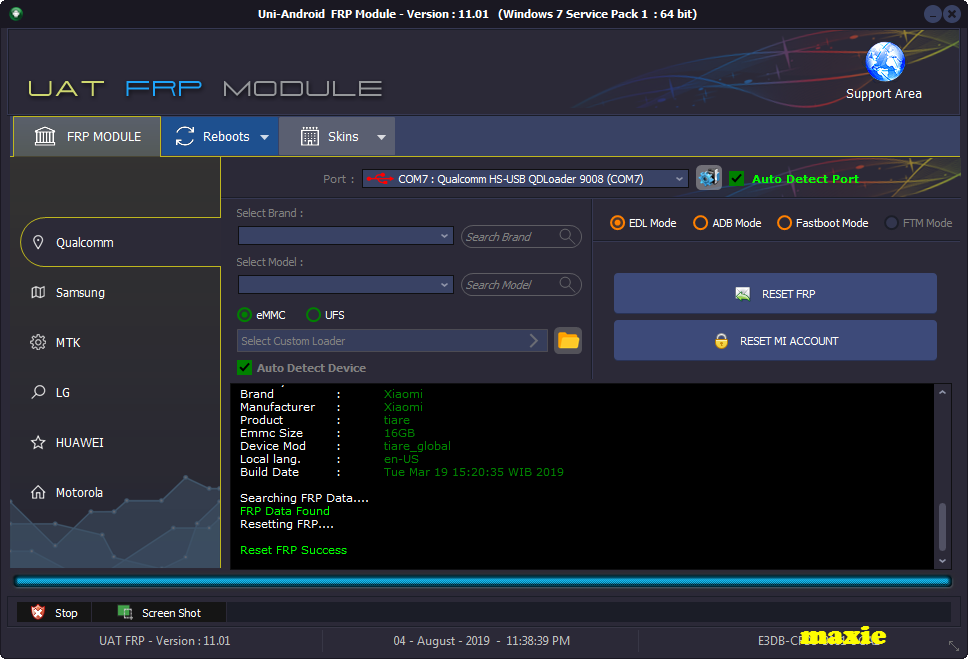This screenshot has width=968, height=659.
Task: Click the RESET MI ACCOUNT padlock icon
Action: pos(721,341)
